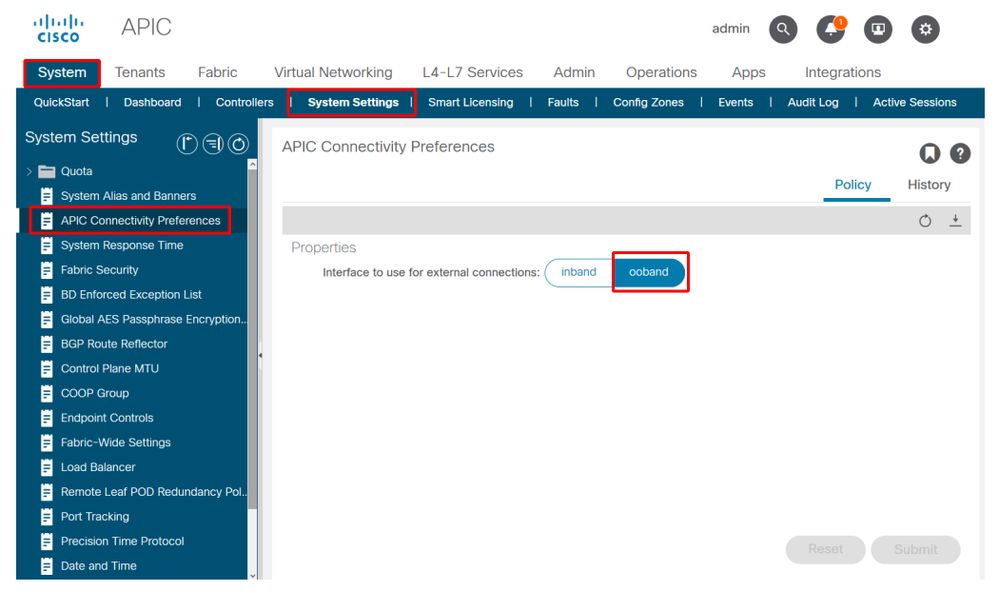Click document icon beside COOP Group
Viewport: 999px width, 591px height.
tap(47, 393)
